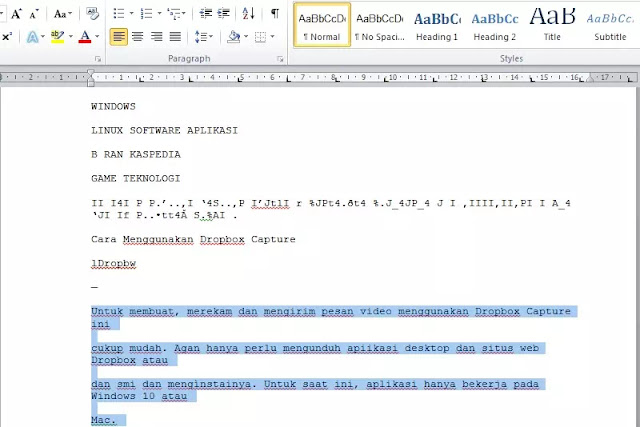Click the selected text 'cukup mudah'
640x427 pixels.
129,348
